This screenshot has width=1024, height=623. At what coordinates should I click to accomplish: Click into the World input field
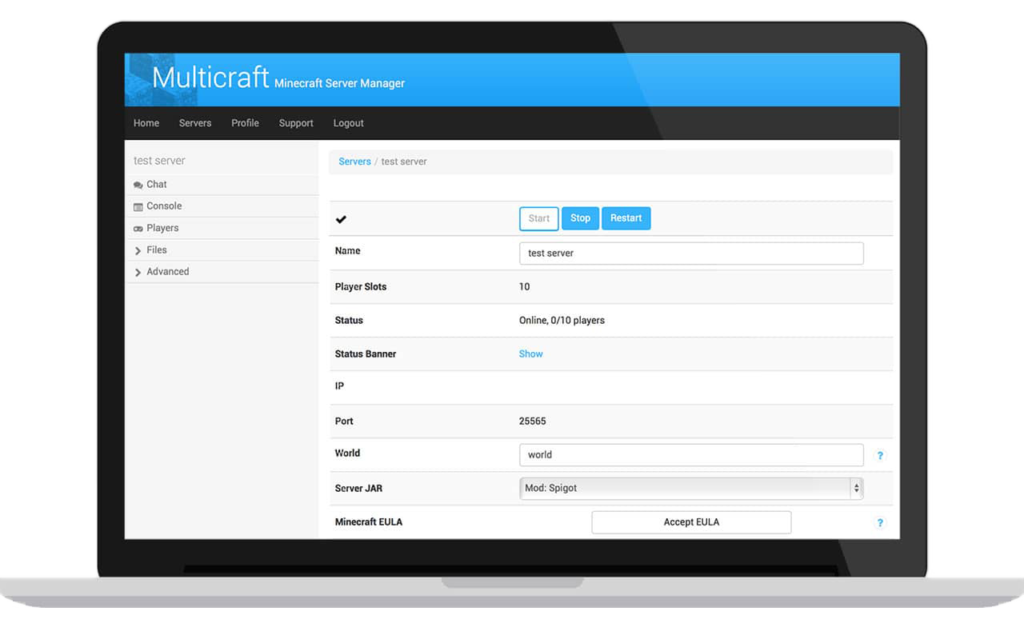coord(691,455)
